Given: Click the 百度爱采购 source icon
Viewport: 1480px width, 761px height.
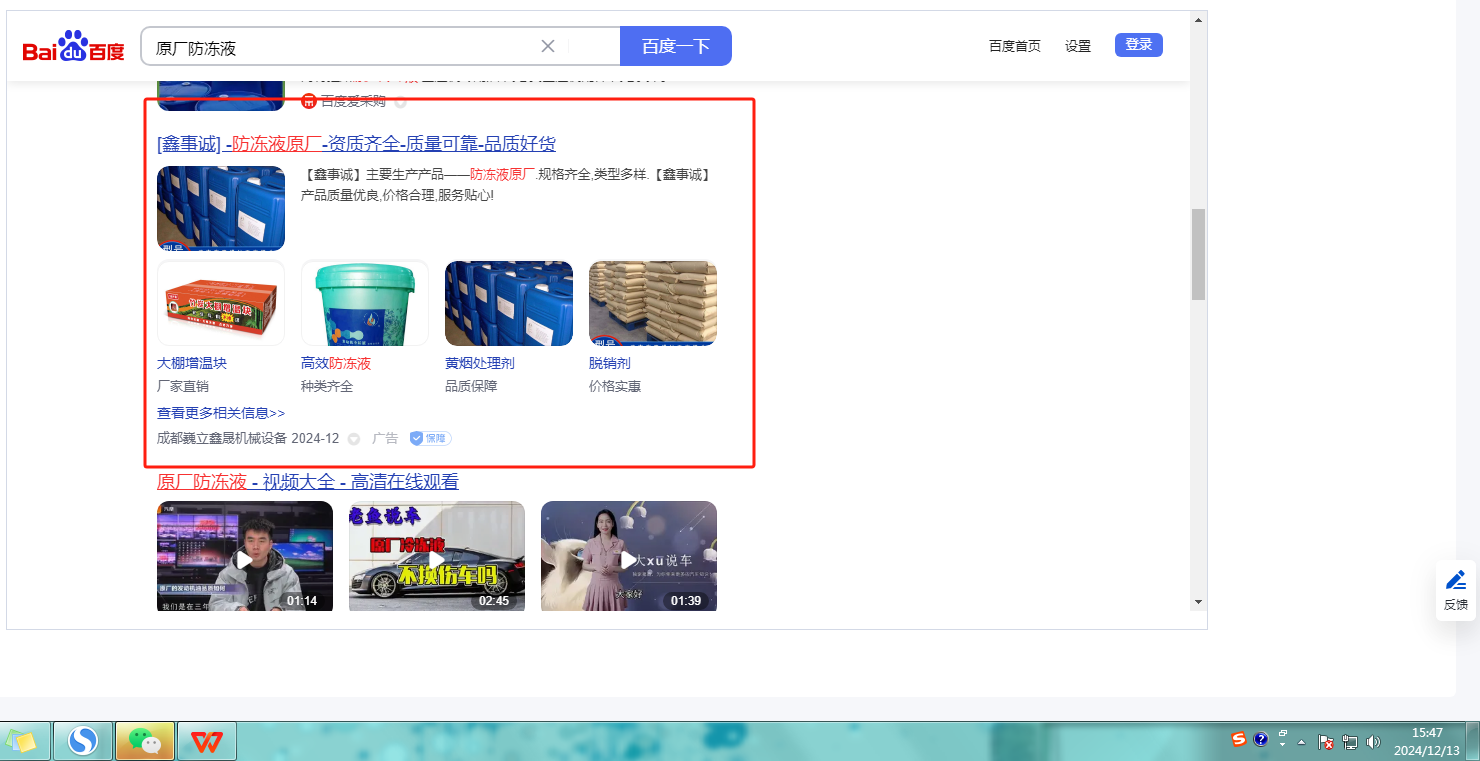Looking at the screenshot, I should 308,101.
